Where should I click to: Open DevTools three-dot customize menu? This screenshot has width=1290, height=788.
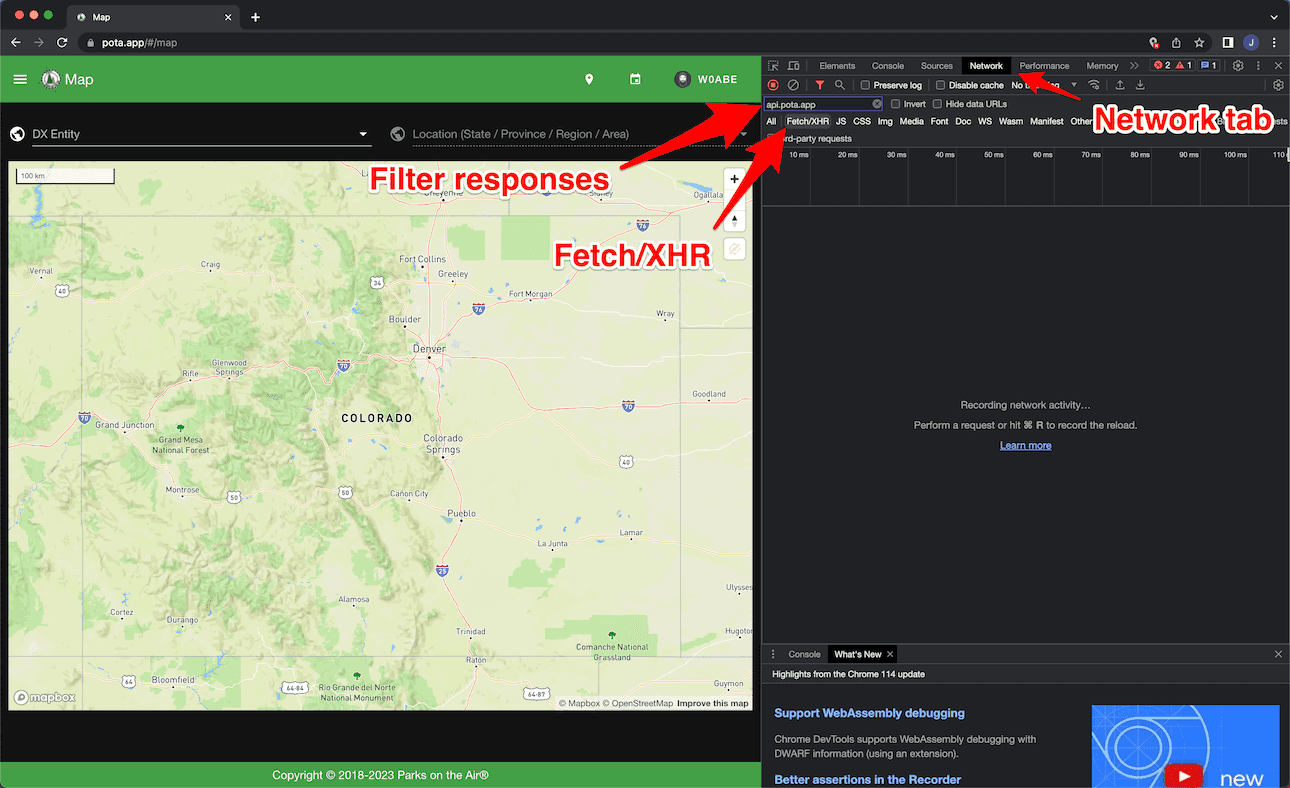[x=1258, y=66]
